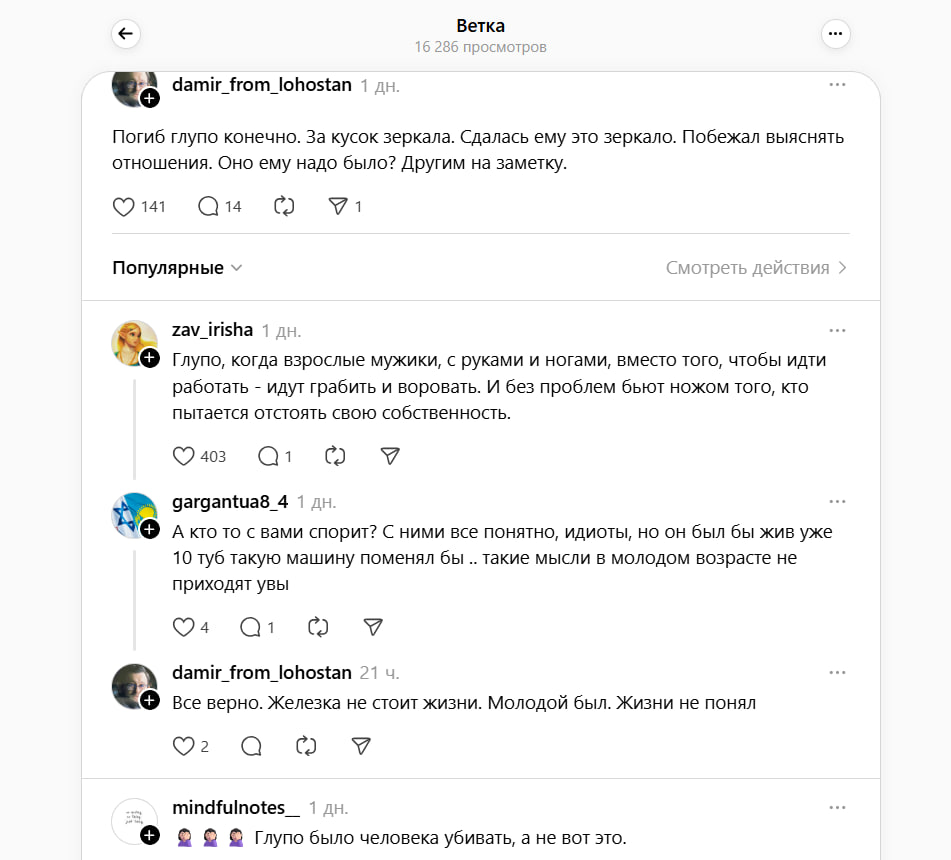
Task: Like gargantua8_4's comment
Action: 183,627
